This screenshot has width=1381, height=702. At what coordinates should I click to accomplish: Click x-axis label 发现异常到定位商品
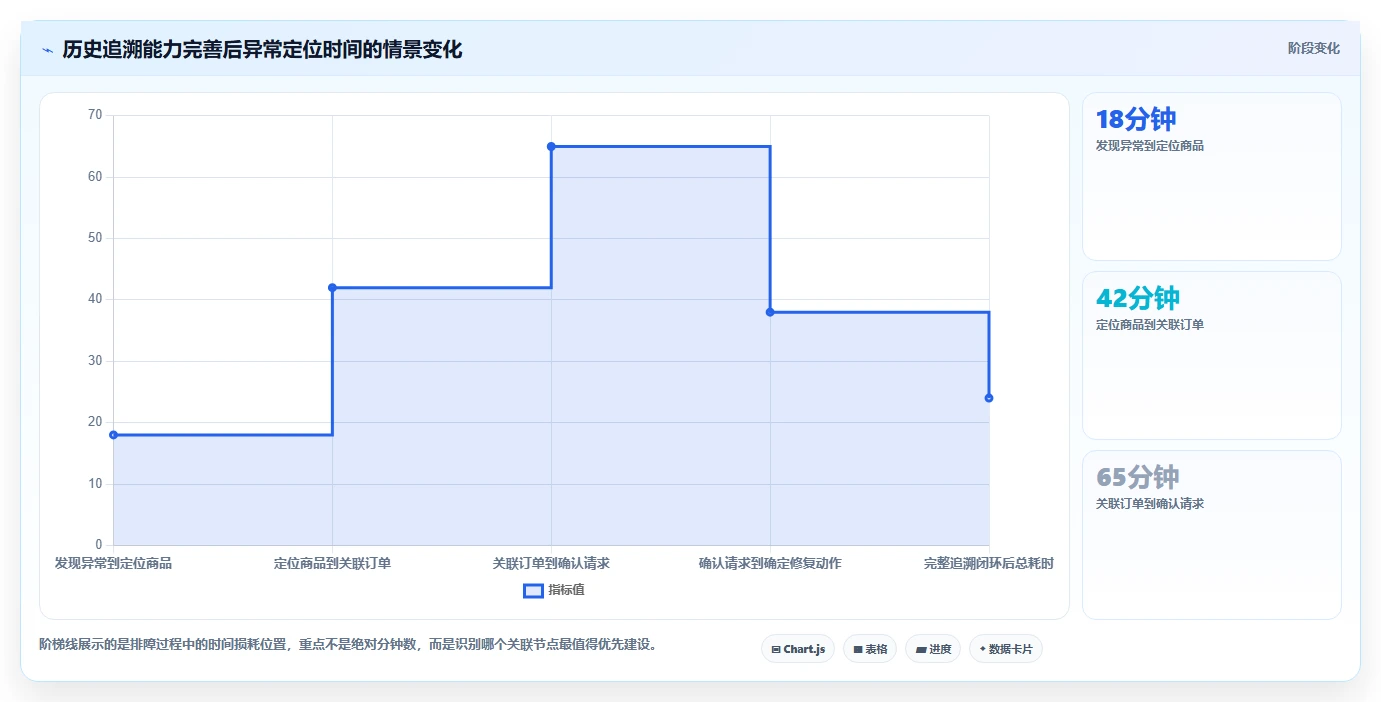113,564
